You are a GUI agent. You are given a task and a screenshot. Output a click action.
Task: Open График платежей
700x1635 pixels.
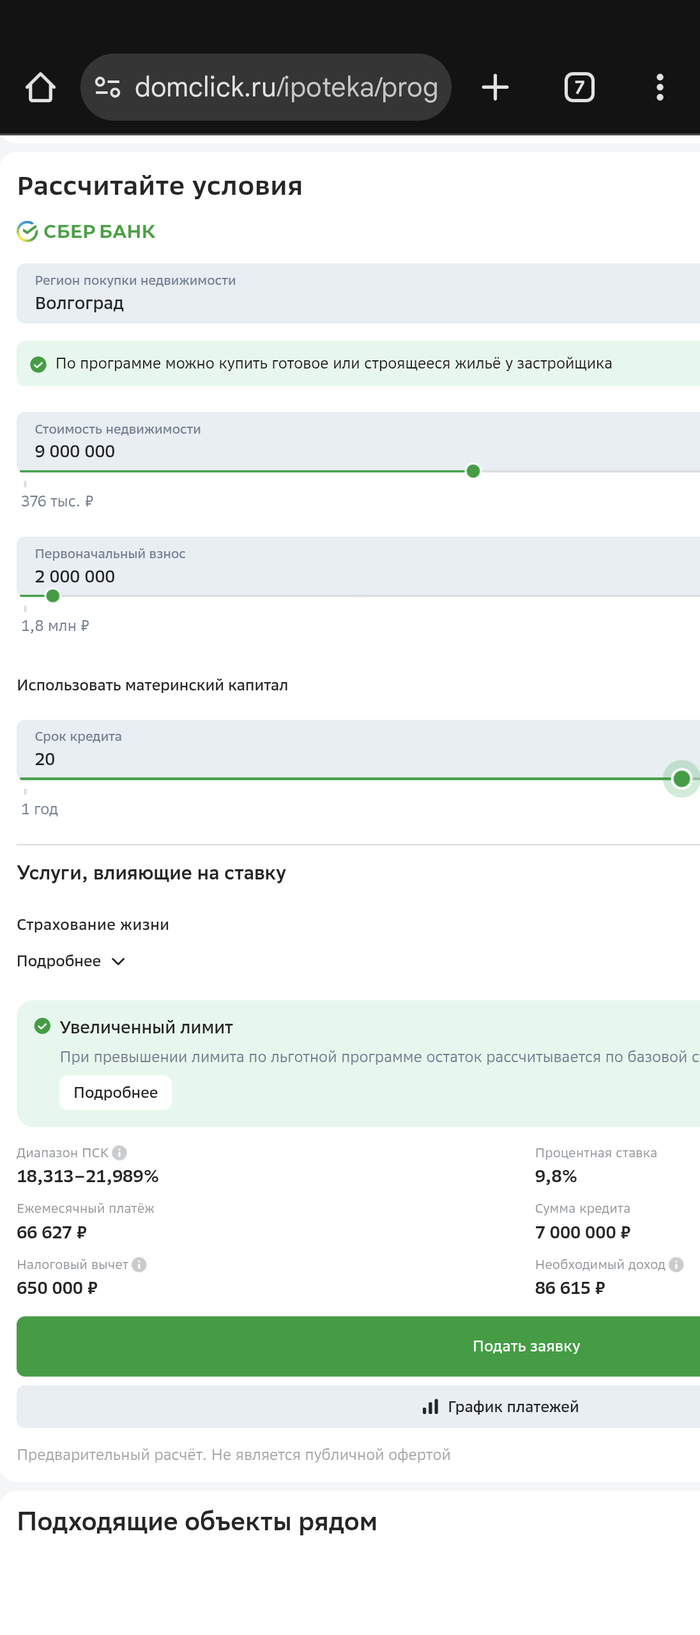coord(500,1407)
